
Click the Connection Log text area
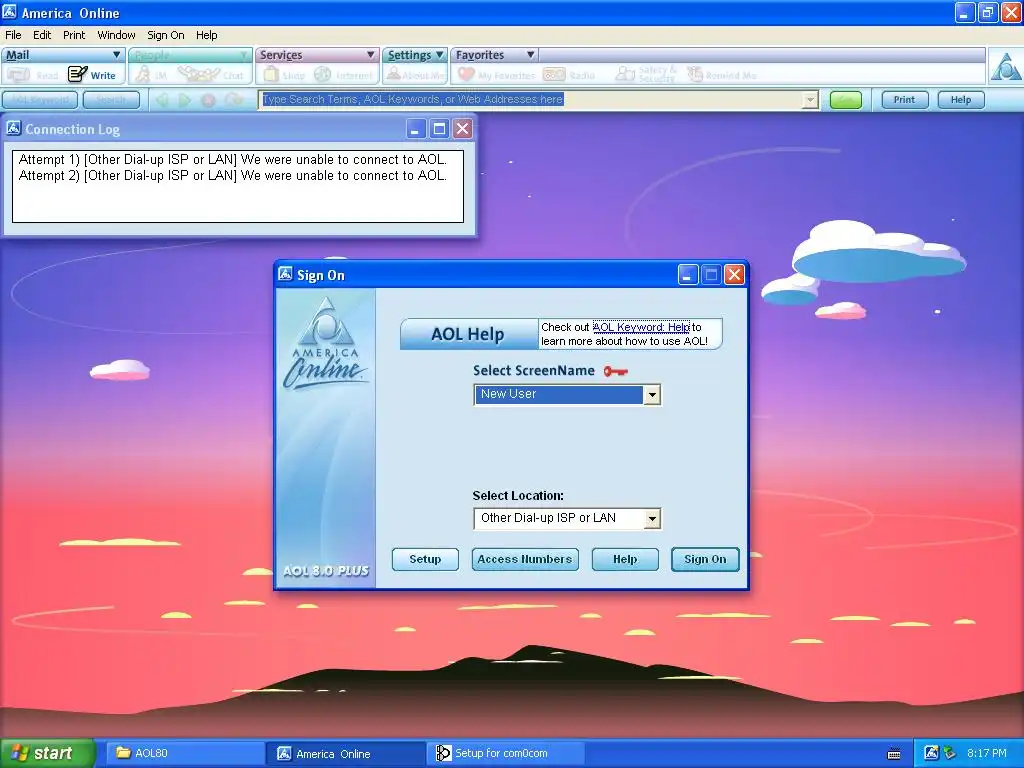[238, 186]
